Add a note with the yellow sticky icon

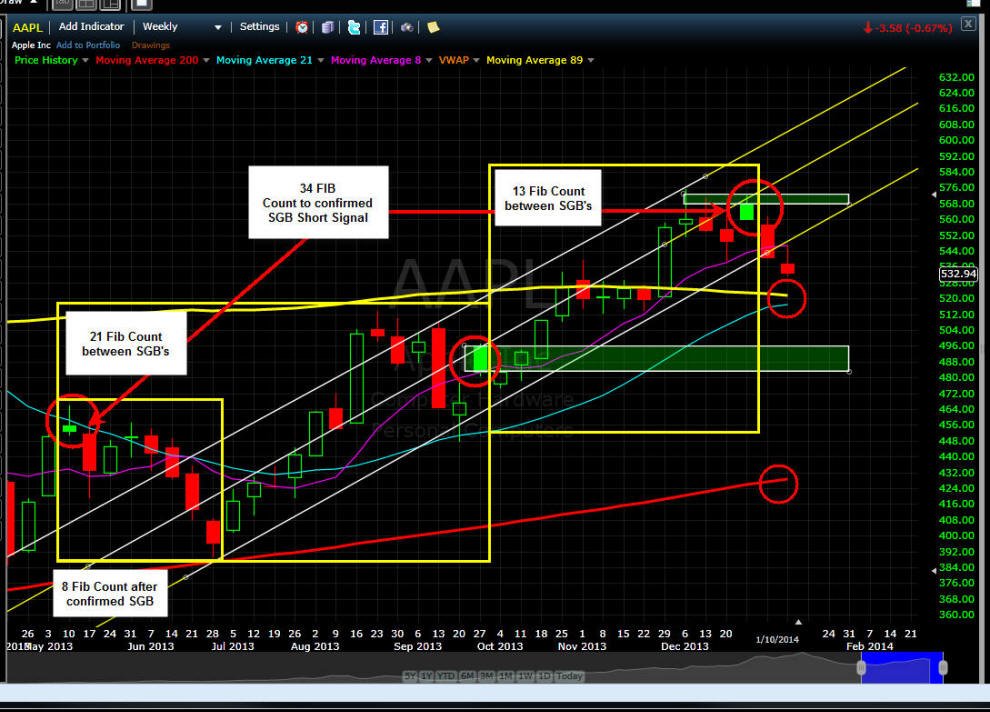coord(433,27)
